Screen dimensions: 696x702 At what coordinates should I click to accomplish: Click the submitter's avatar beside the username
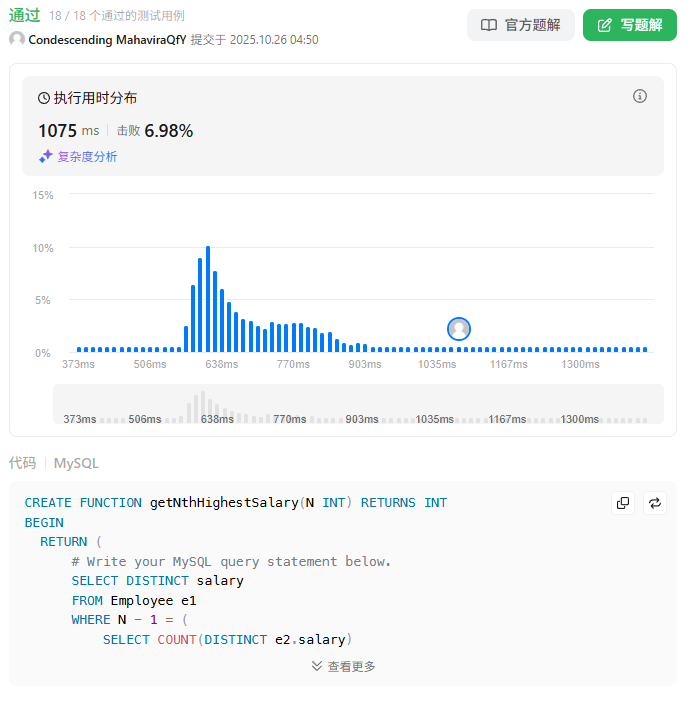(x=17, y=39)
